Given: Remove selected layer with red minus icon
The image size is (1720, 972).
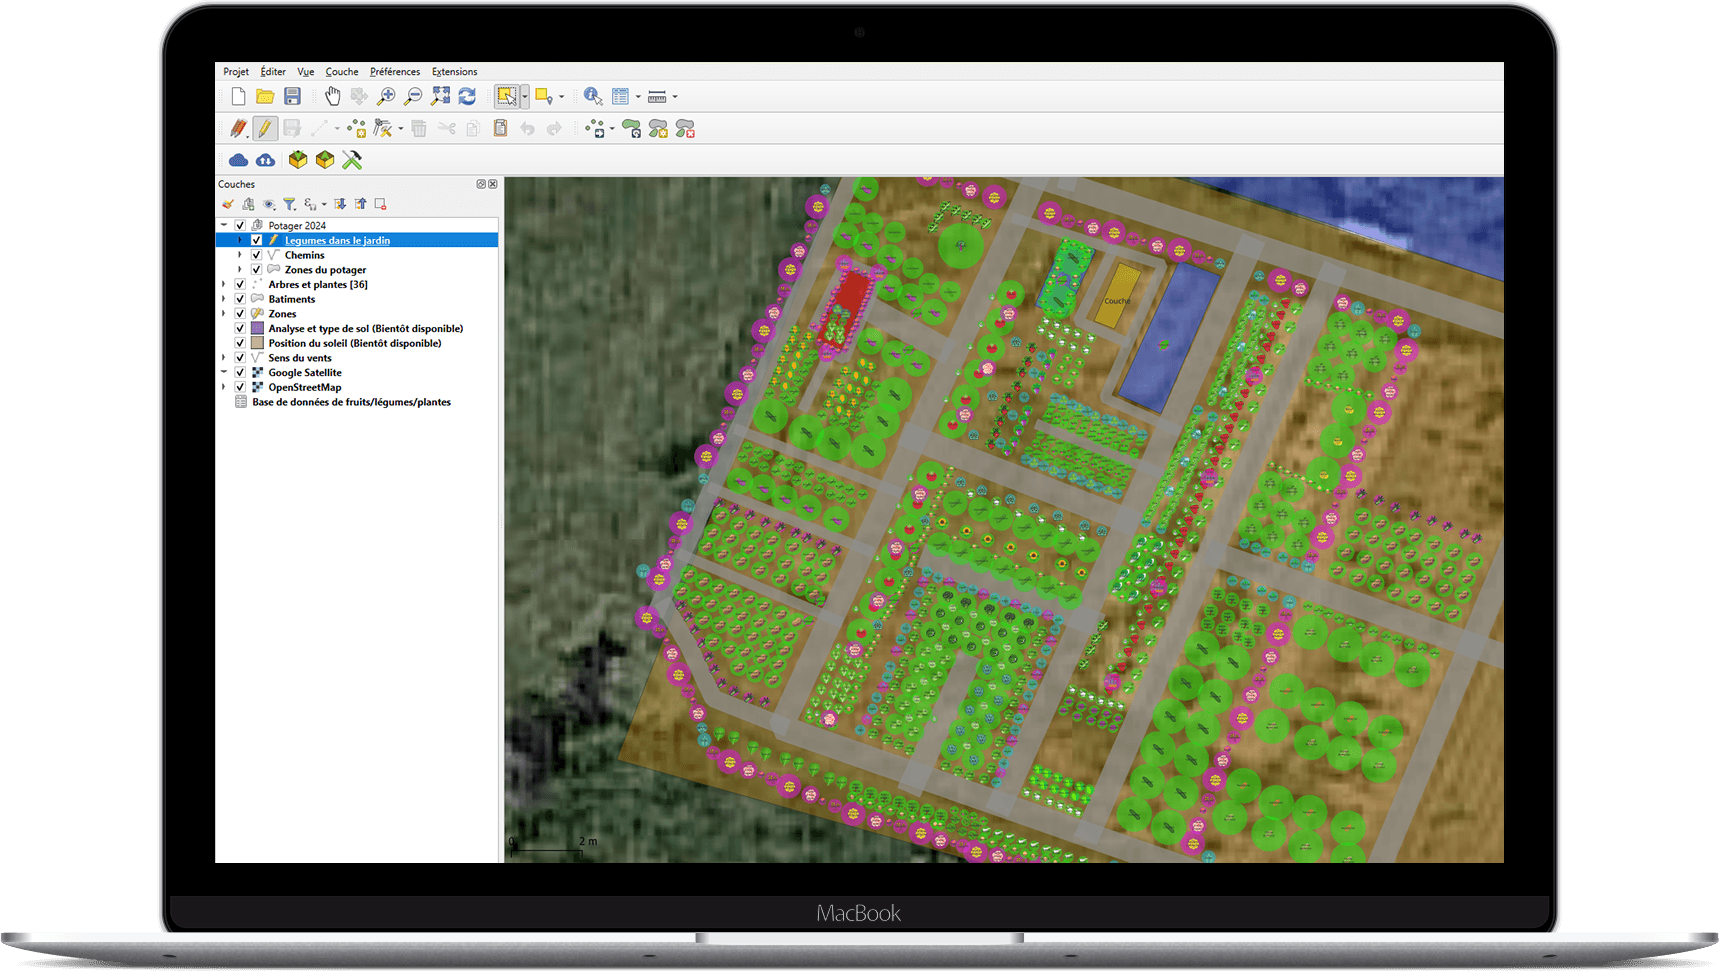Looking at the screenshot, I should click(x=380, y=204).
